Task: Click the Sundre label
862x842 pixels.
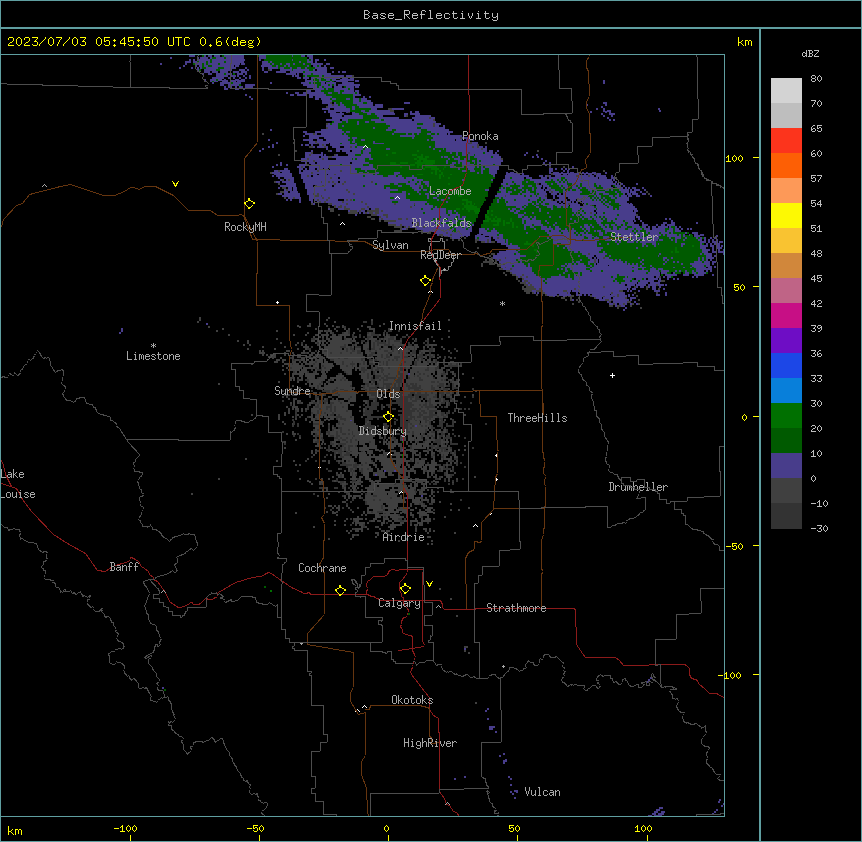Action: coord(292,391)
